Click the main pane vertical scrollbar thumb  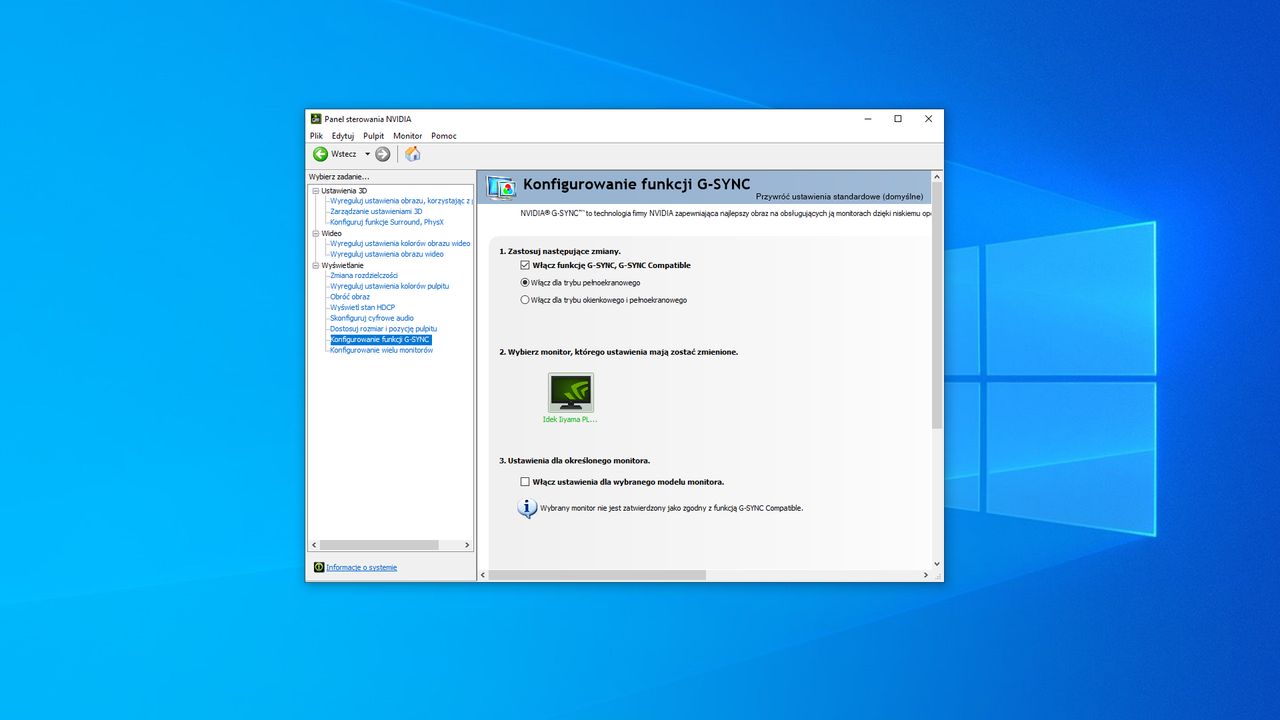[x=937, y=305]
